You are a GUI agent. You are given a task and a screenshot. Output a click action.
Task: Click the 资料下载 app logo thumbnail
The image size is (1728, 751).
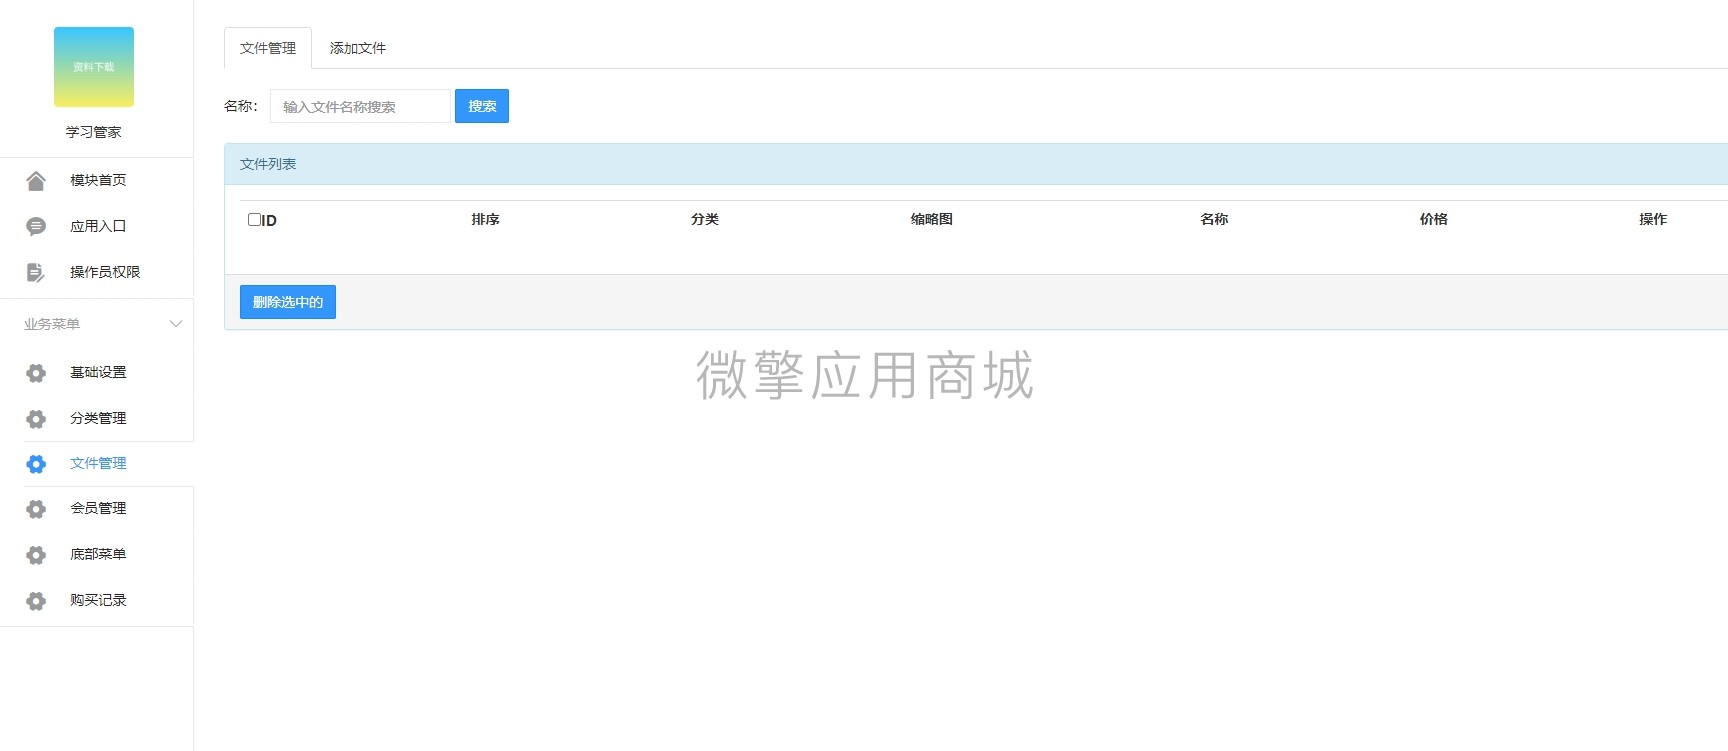point(94,67)
